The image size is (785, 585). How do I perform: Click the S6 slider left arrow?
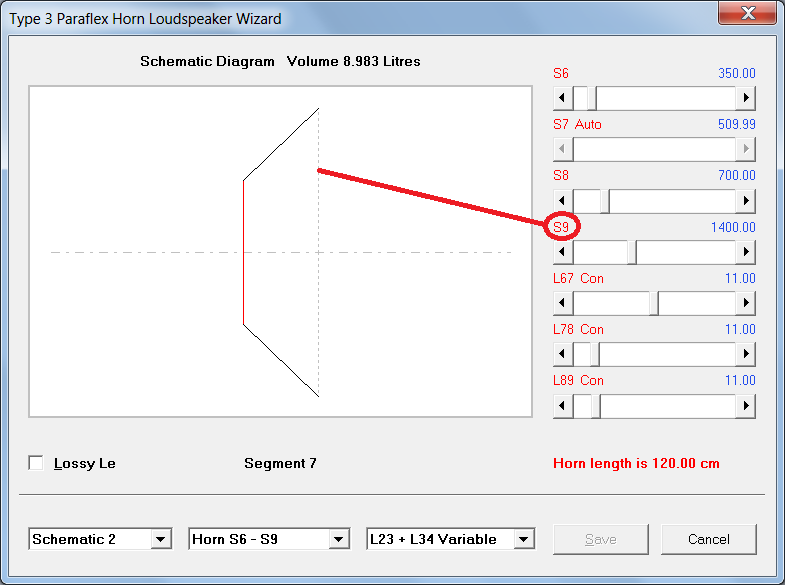click(563, 98)
